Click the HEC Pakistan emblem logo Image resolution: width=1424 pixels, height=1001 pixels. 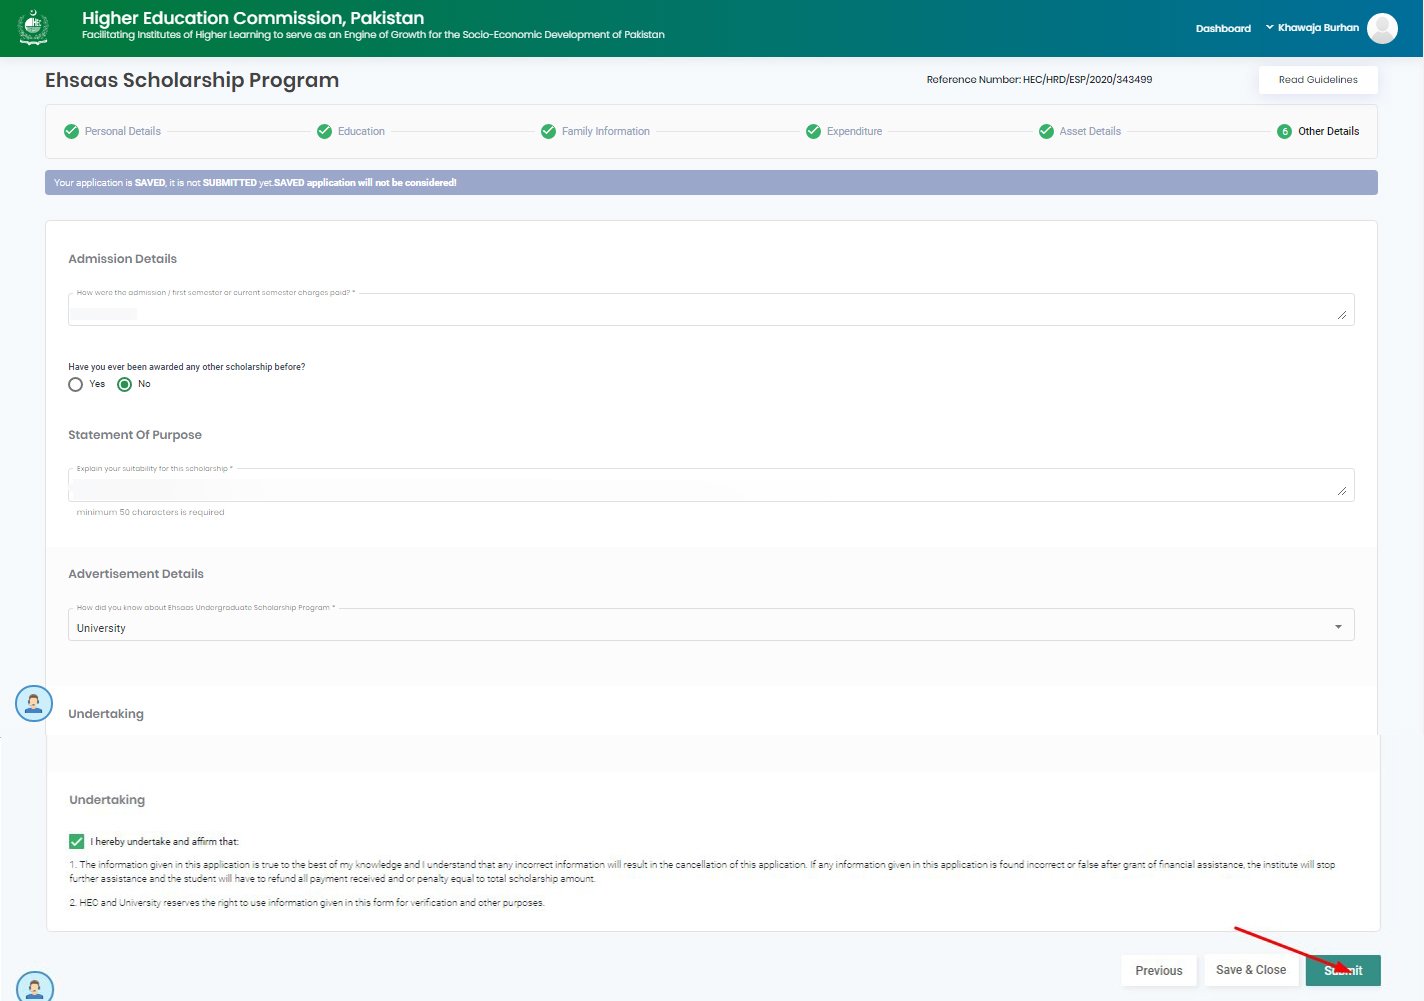(x=33, y=27)
